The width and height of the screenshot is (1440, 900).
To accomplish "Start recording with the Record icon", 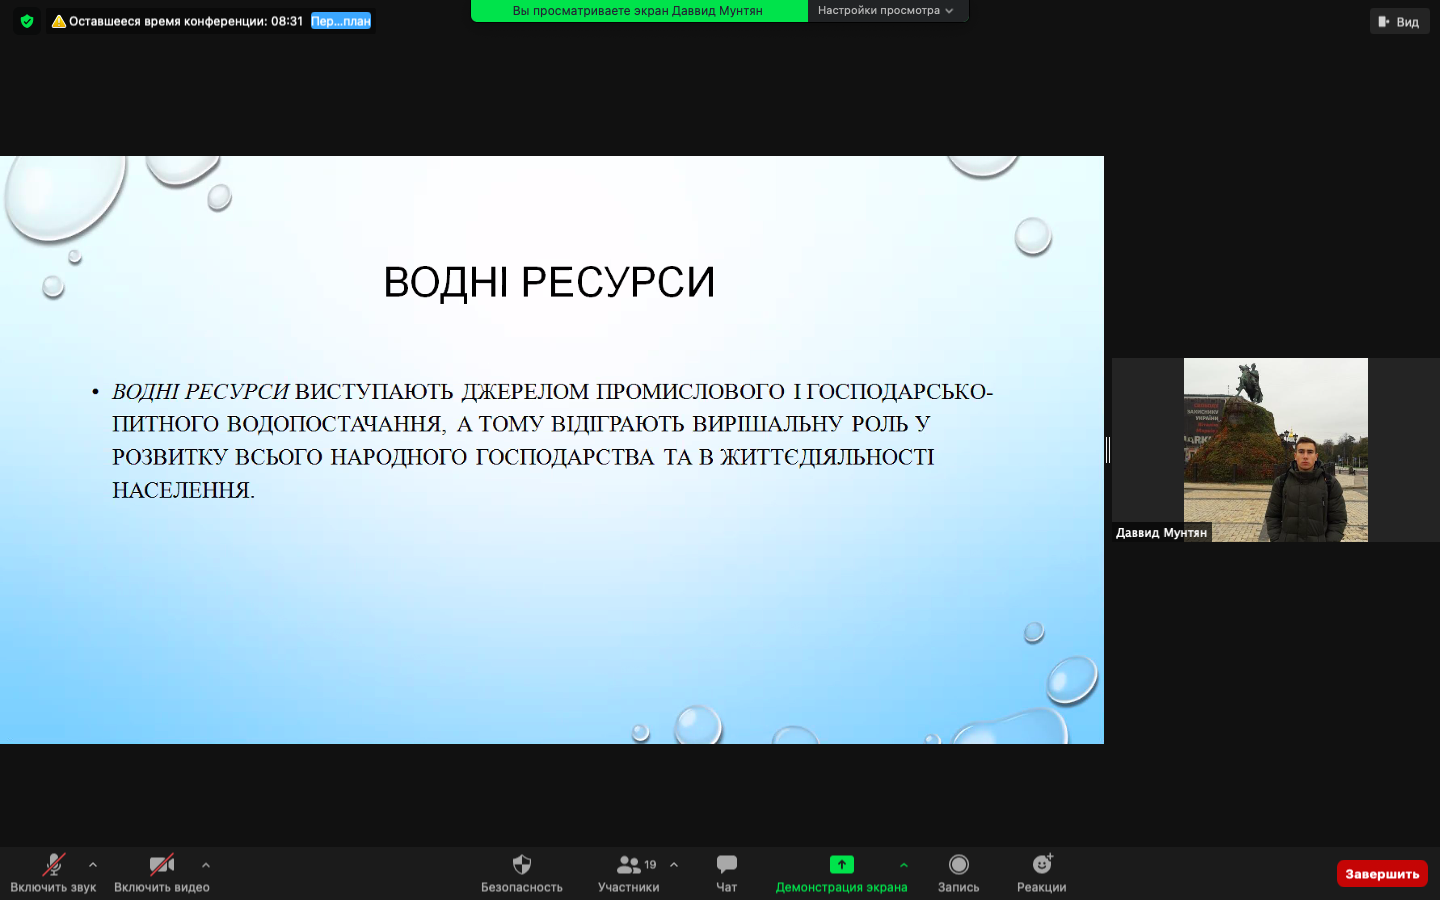I will [x=958, y=865].
